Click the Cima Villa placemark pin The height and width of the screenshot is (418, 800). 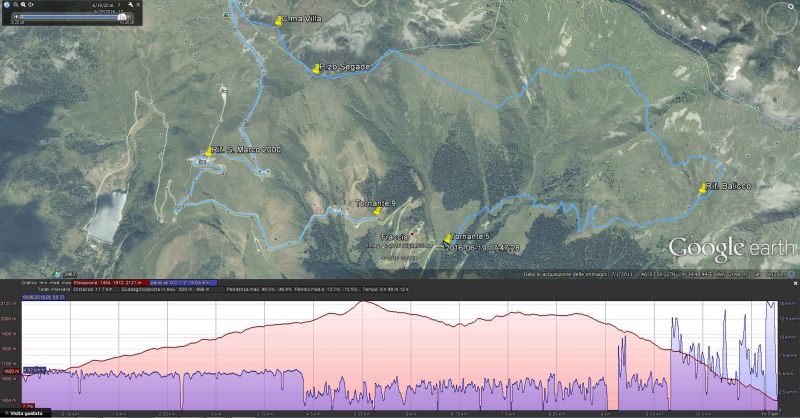[x=278, y=21]
